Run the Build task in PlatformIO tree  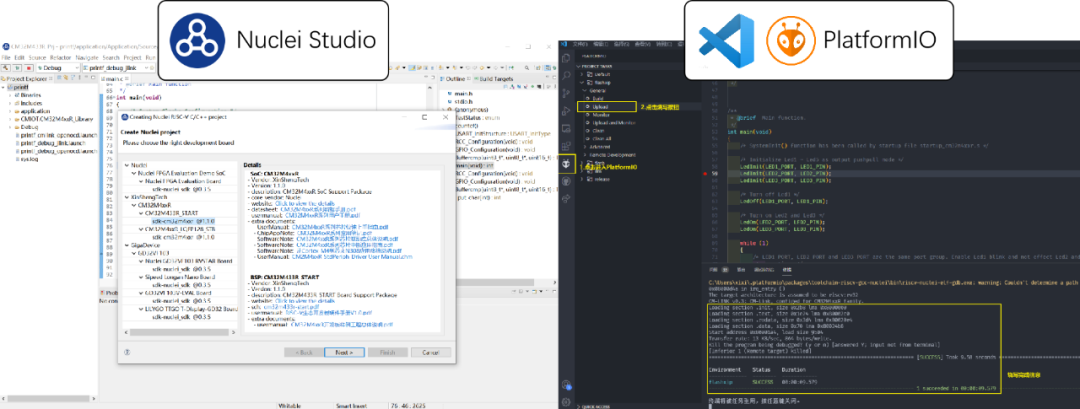pos(599,98)
